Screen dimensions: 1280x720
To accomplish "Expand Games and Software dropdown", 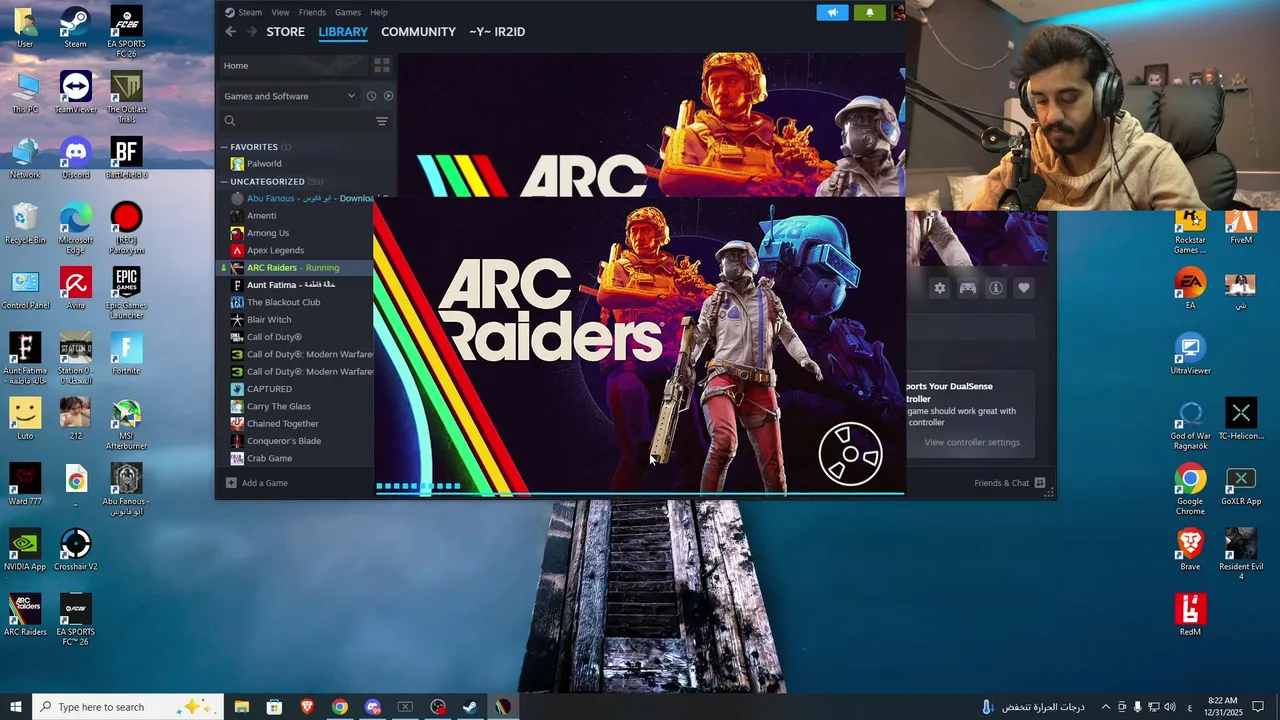I will click(x=290, y=96).
